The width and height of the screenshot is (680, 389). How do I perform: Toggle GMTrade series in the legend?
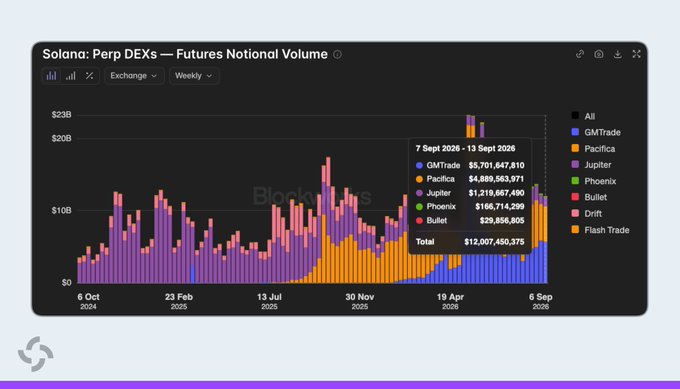[596, 132]
